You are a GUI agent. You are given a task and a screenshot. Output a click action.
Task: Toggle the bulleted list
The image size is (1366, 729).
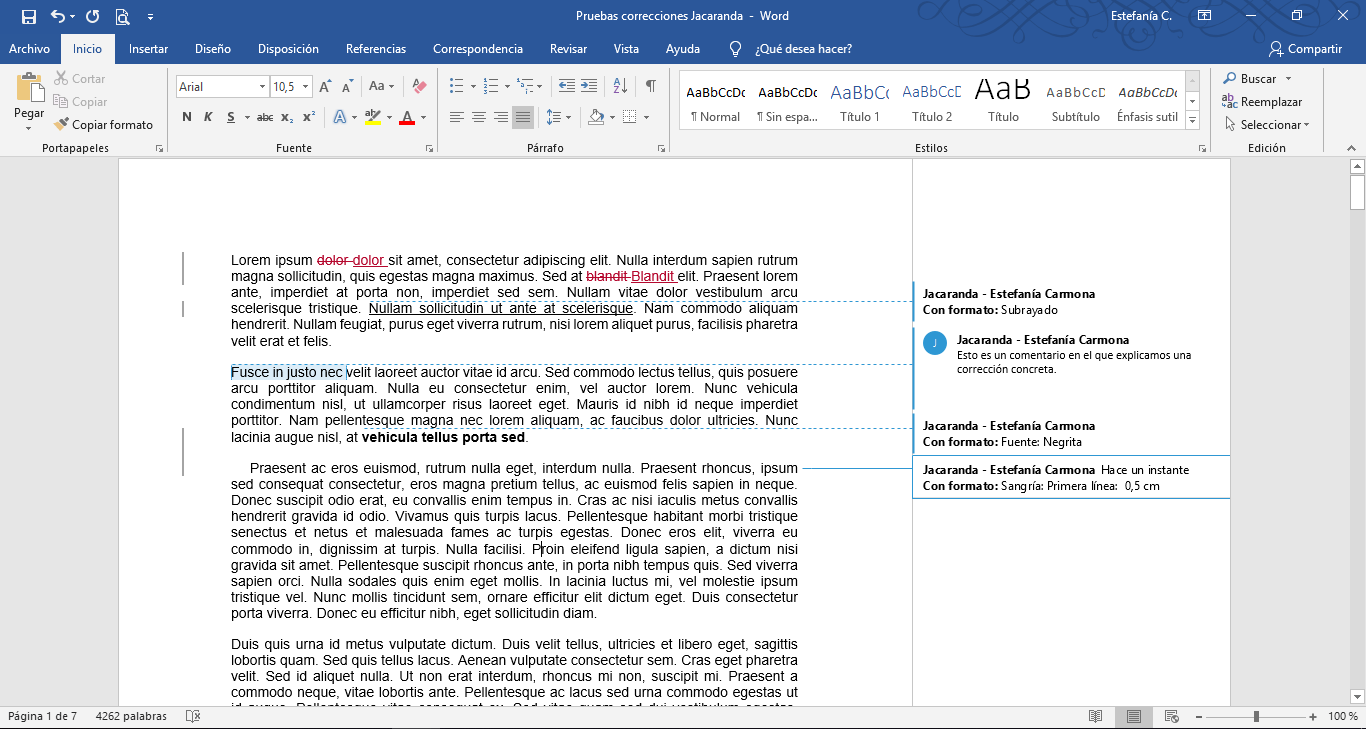click(459, 87)
